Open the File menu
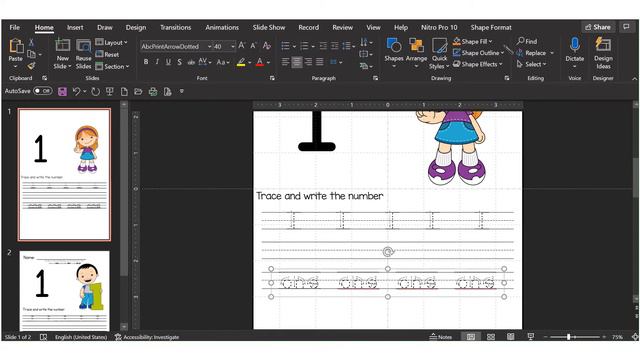Screen dimensions: 640x360 pos(15,27)
